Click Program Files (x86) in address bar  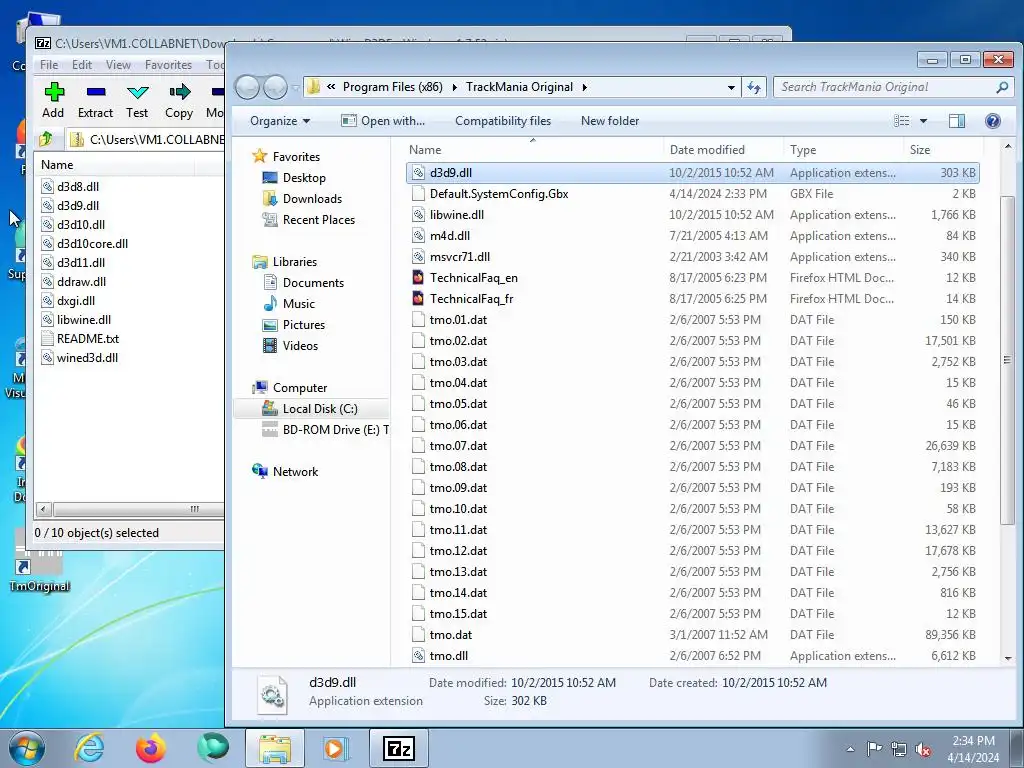[392, 87]
